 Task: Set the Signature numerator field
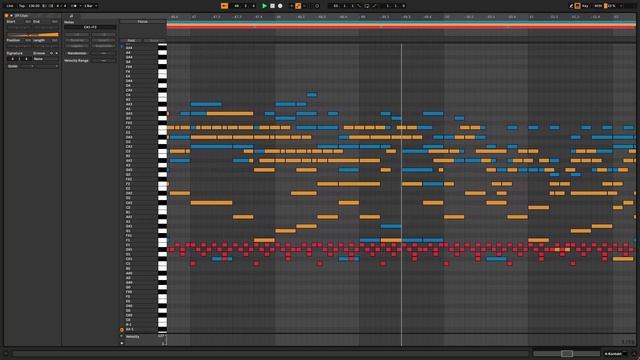(12, 59)
